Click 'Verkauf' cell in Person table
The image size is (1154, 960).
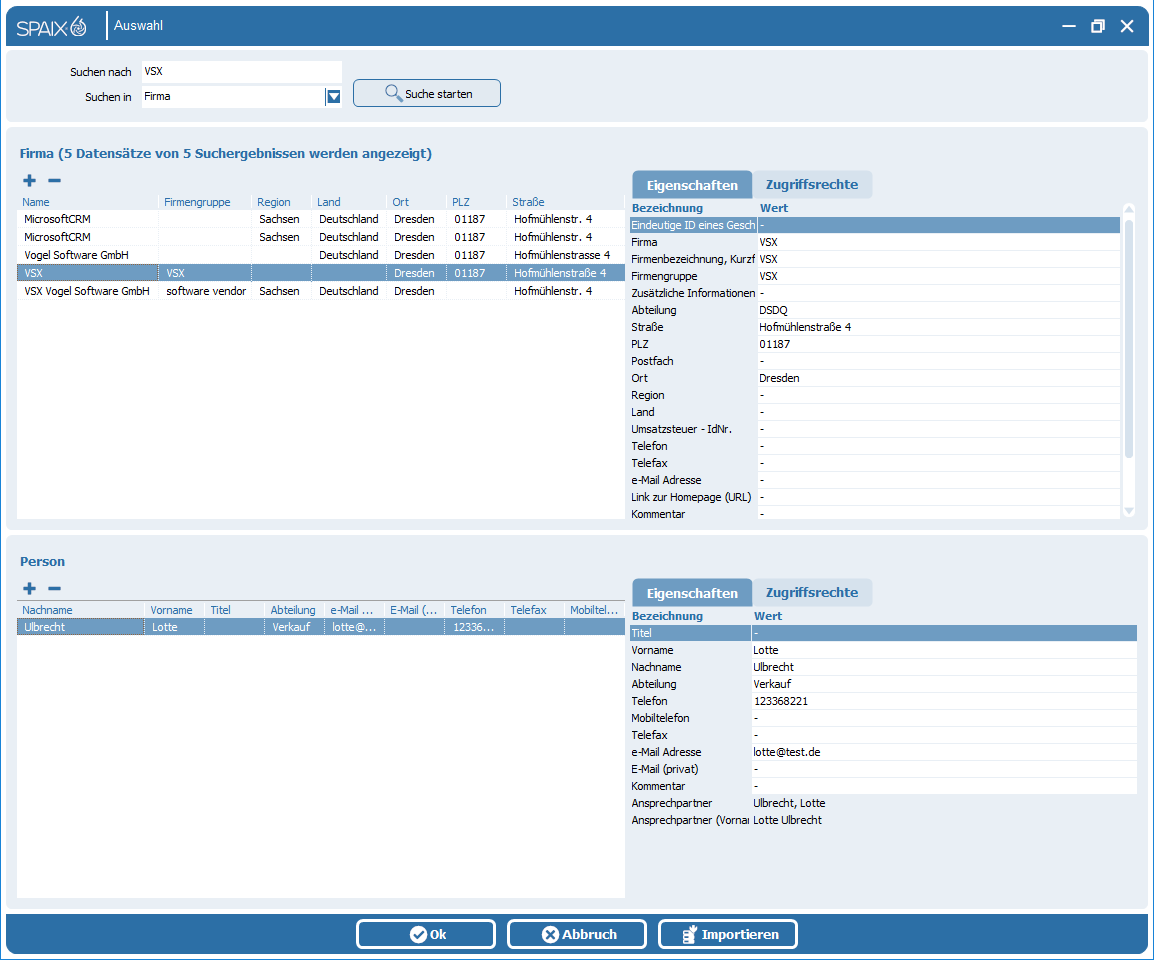point(294,627)
